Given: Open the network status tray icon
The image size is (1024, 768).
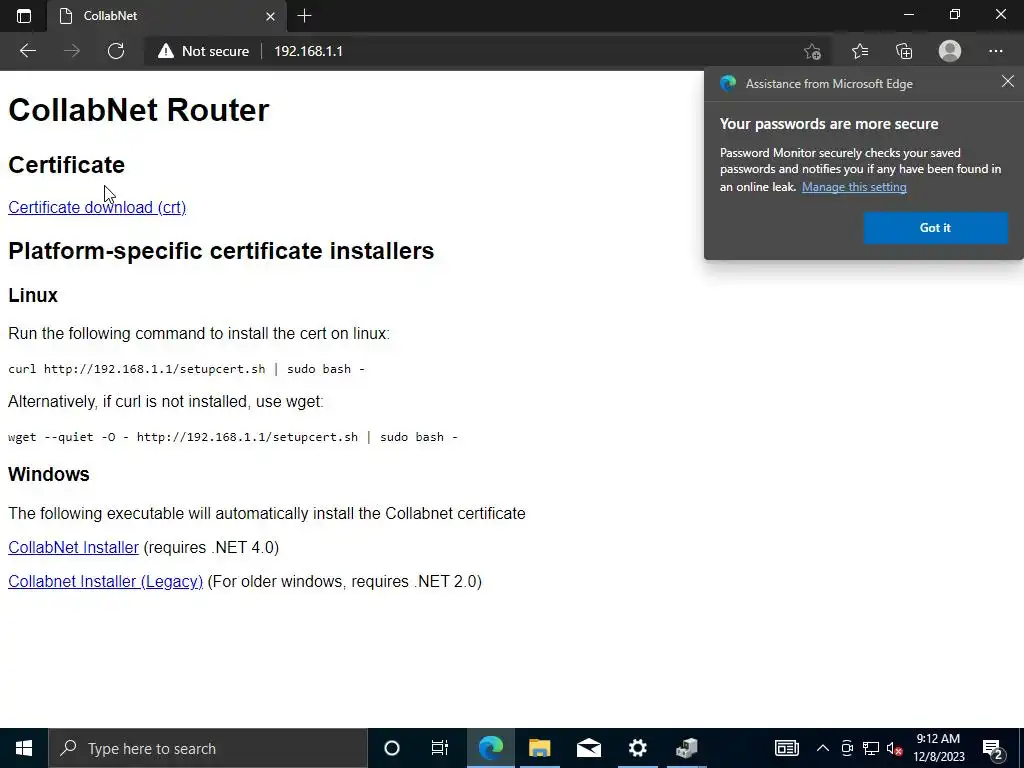Looking at the screenshot, I should pyautogui.click(x=871, y=748).
